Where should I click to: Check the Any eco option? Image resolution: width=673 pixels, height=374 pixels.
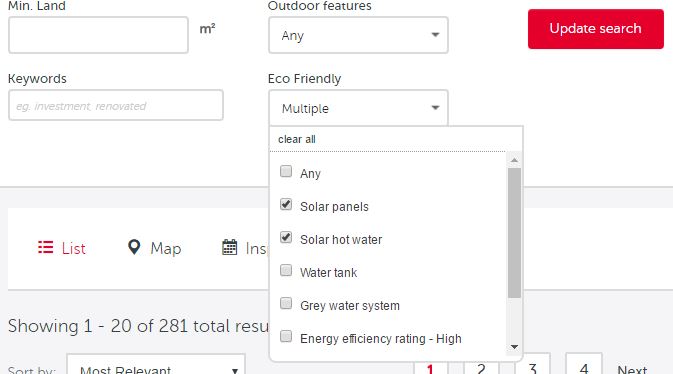pyautogui.click(x=286, y=171)
